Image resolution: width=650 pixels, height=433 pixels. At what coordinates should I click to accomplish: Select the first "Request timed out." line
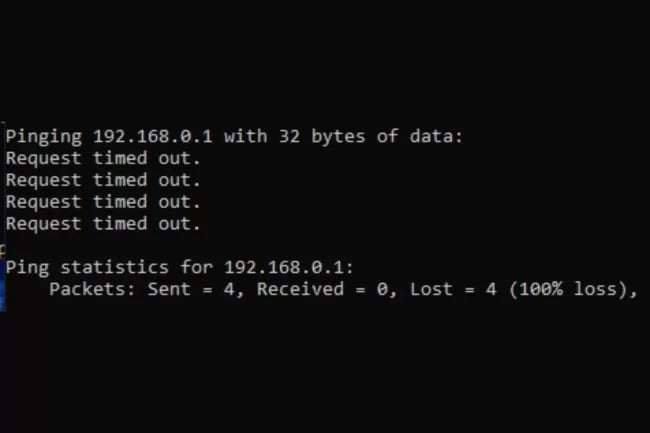[x=103, y=159]
